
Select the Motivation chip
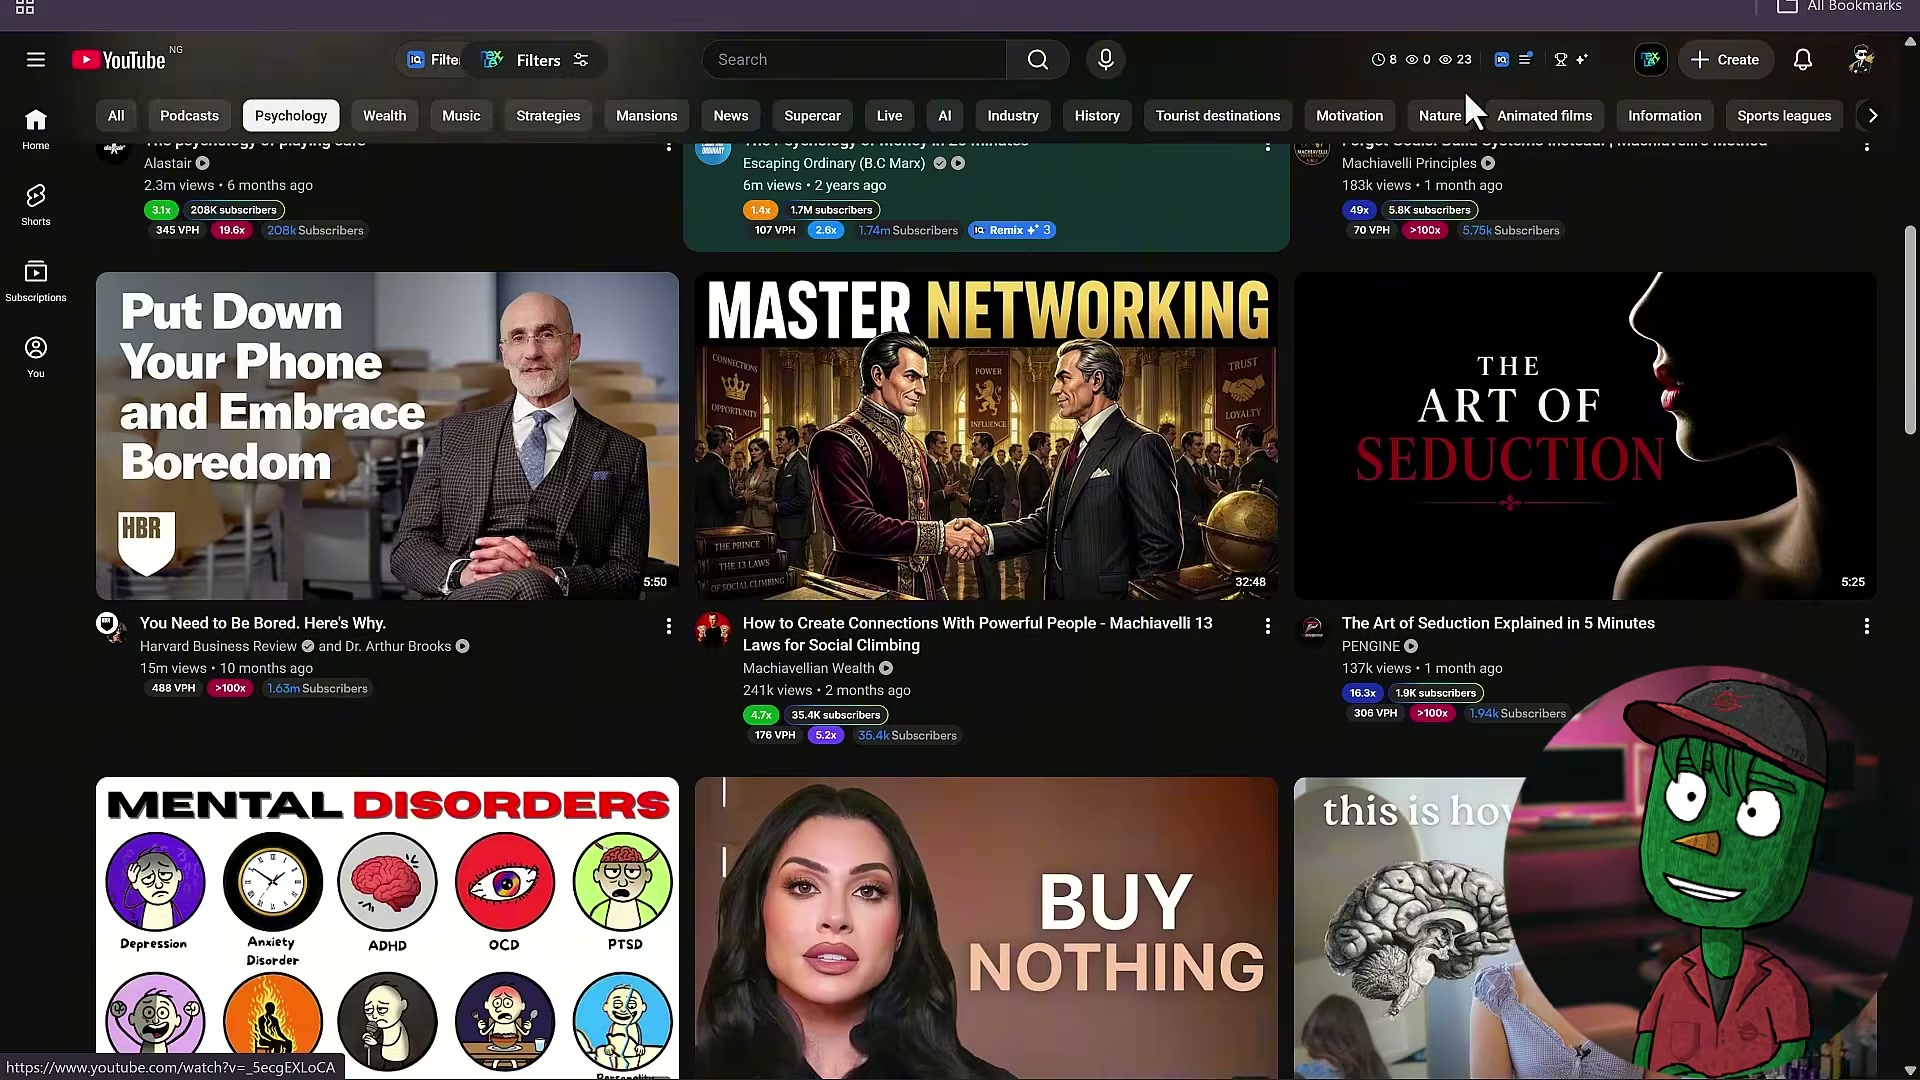coord(1349,116)
